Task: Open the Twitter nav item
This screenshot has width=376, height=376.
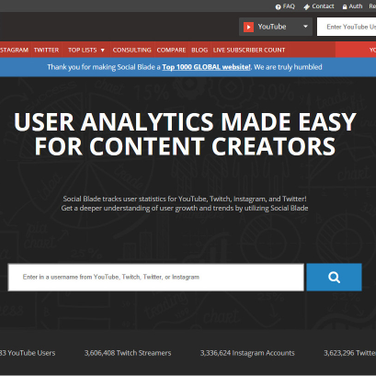Action: pyautogui.click(x=46, y=50)
